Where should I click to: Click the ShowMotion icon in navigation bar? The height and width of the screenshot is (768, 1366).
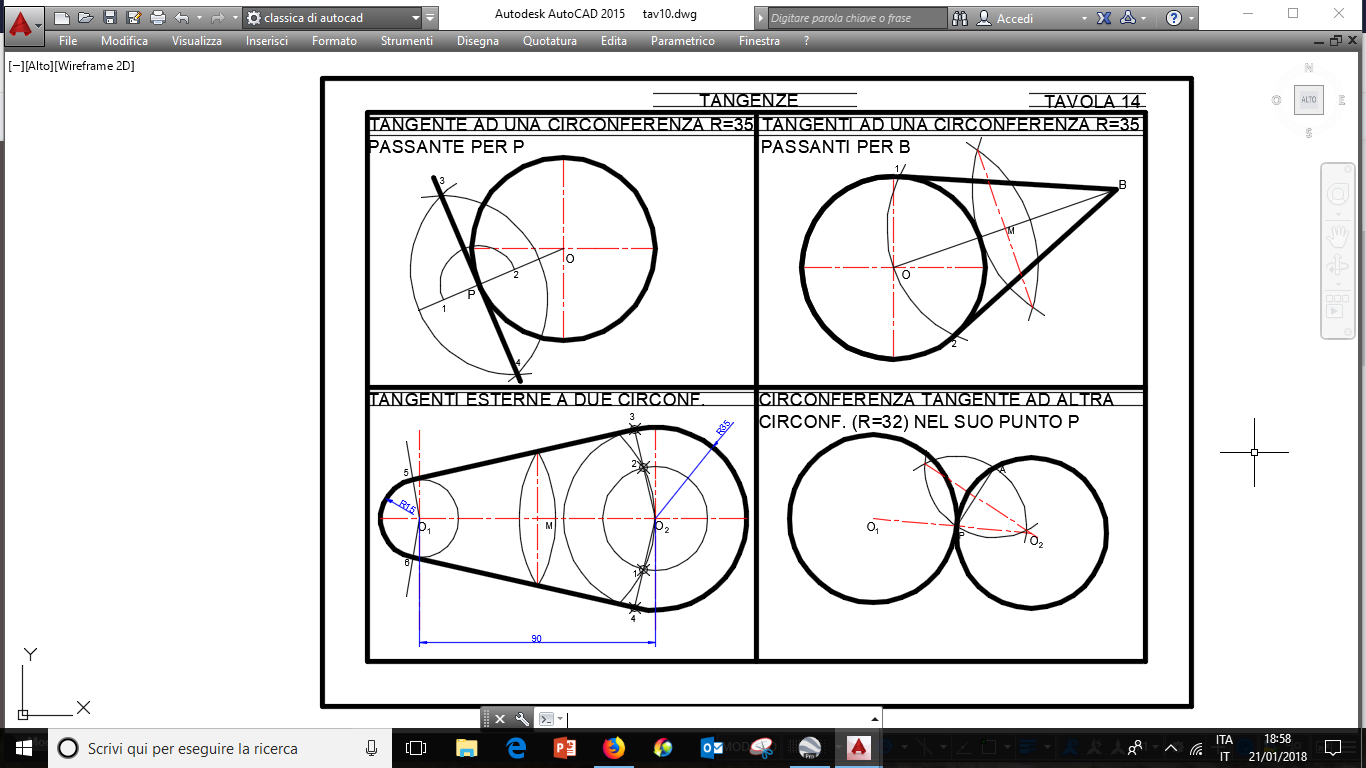click(1337, 306)
